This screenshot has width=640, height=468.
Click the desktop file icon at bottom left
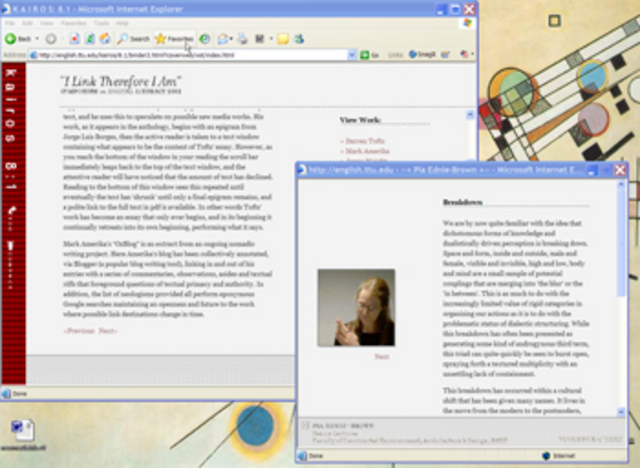(x=23, y=430)
